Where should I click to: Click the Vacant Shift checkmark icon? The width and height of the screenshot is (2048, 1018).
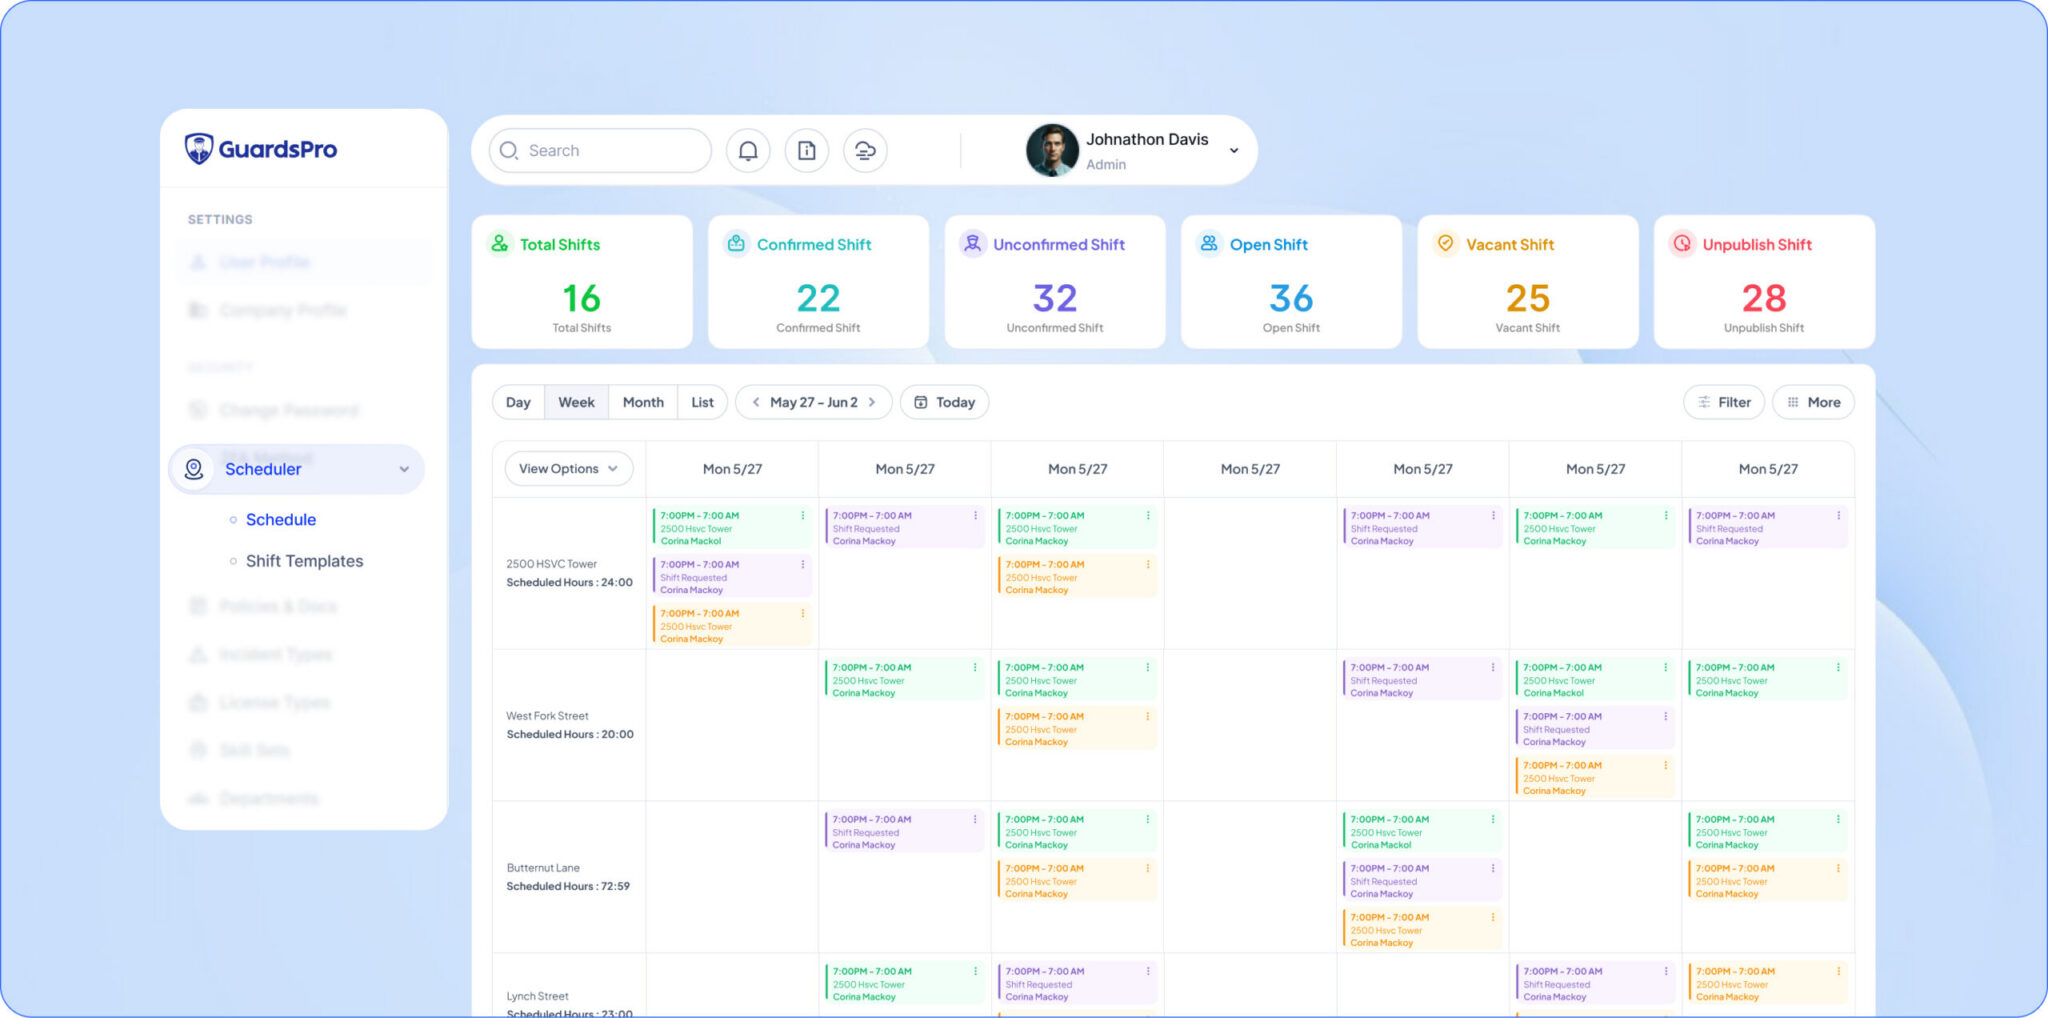1445,244
